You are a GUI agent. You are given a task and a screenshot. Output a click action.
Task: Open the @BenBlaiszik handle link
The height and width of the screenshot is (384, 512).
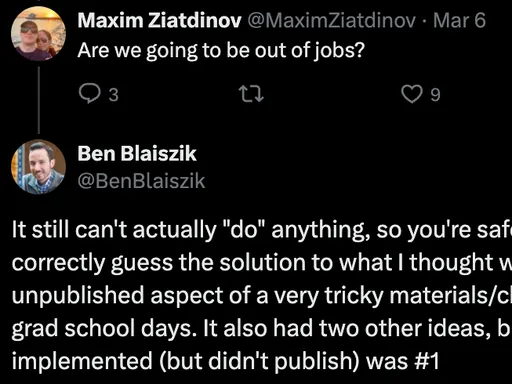point(141,181)
